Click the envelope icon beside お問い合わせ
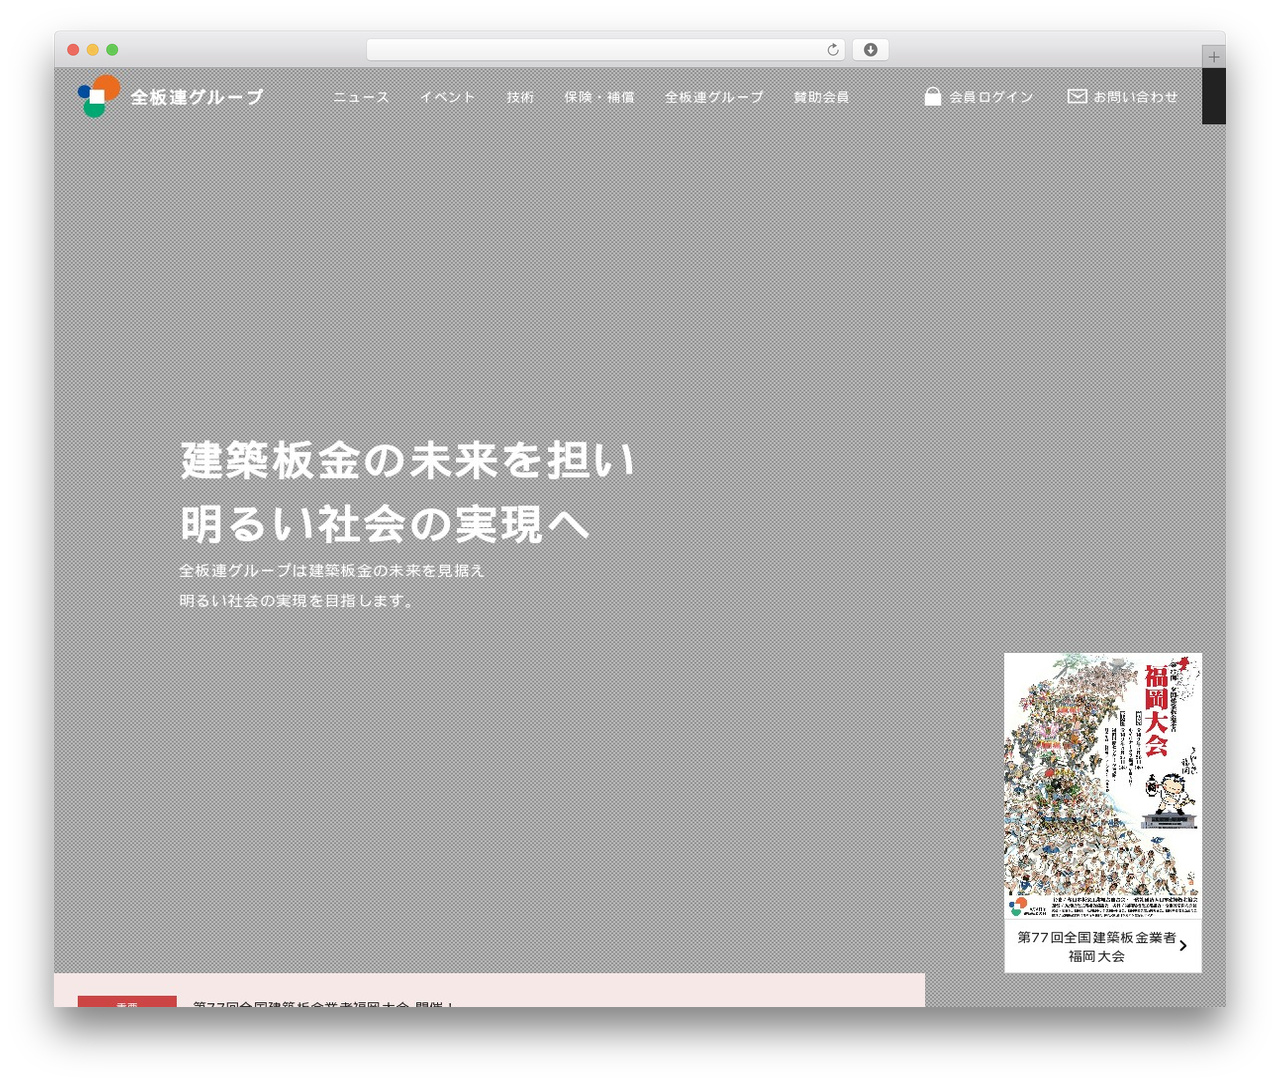 pyautogui.click(x=1077, y=96)
